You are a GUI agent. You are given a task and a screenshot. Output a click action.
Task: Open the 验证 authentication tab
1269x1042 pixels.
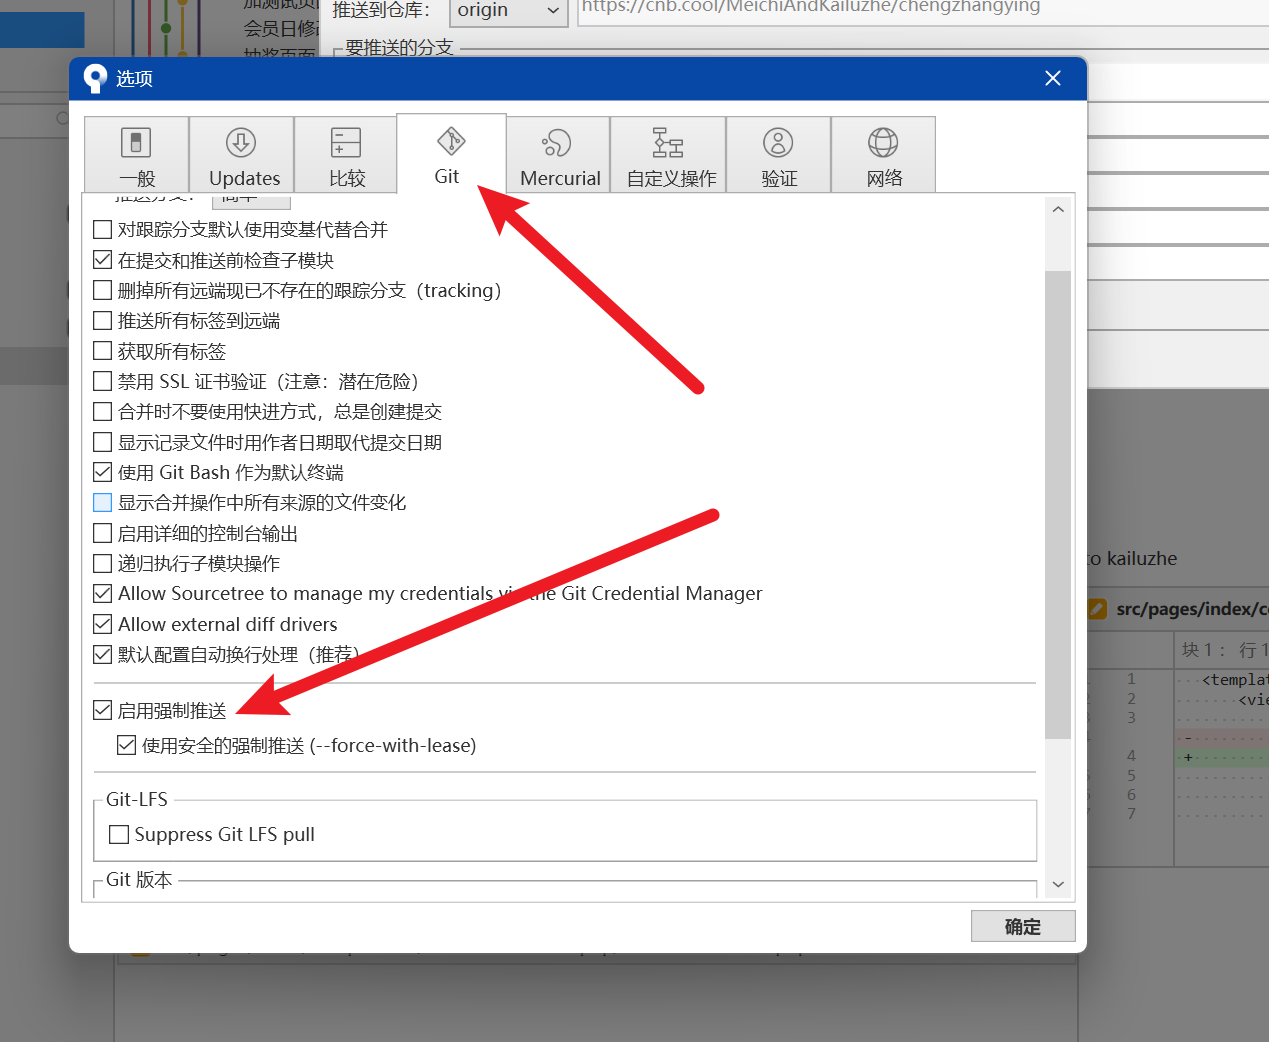click(778, 154)
